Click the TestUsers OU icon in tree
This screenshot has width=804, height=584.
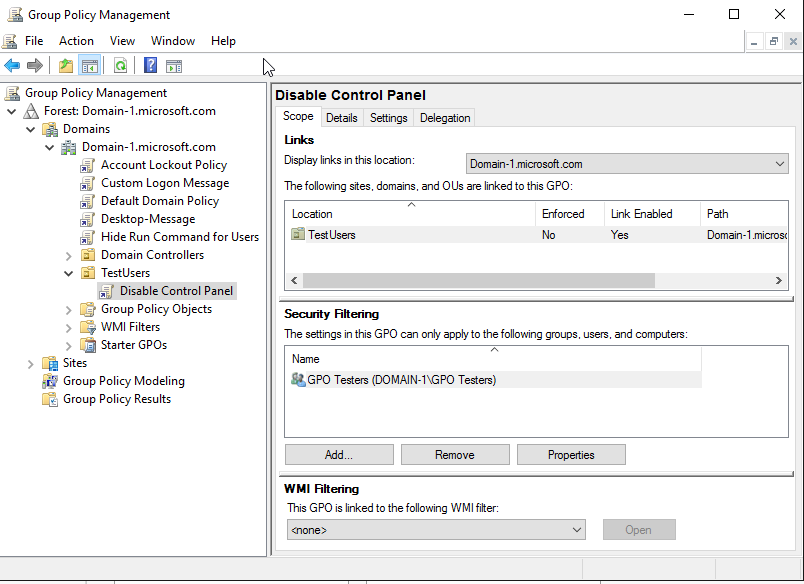pyautogui.click(x=88, y=273)
